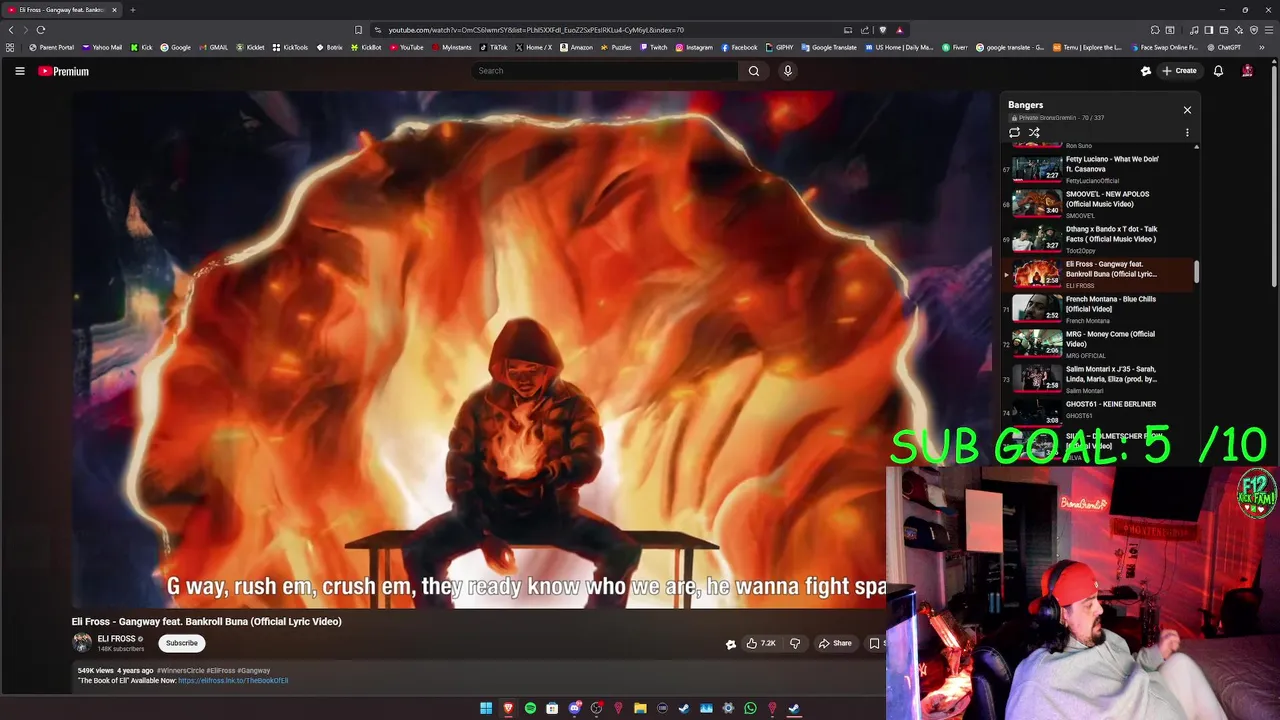Open share-page icon in the address bar
Image resolution: width=1280 pixels, height=720 pixels.
(865, 30)
